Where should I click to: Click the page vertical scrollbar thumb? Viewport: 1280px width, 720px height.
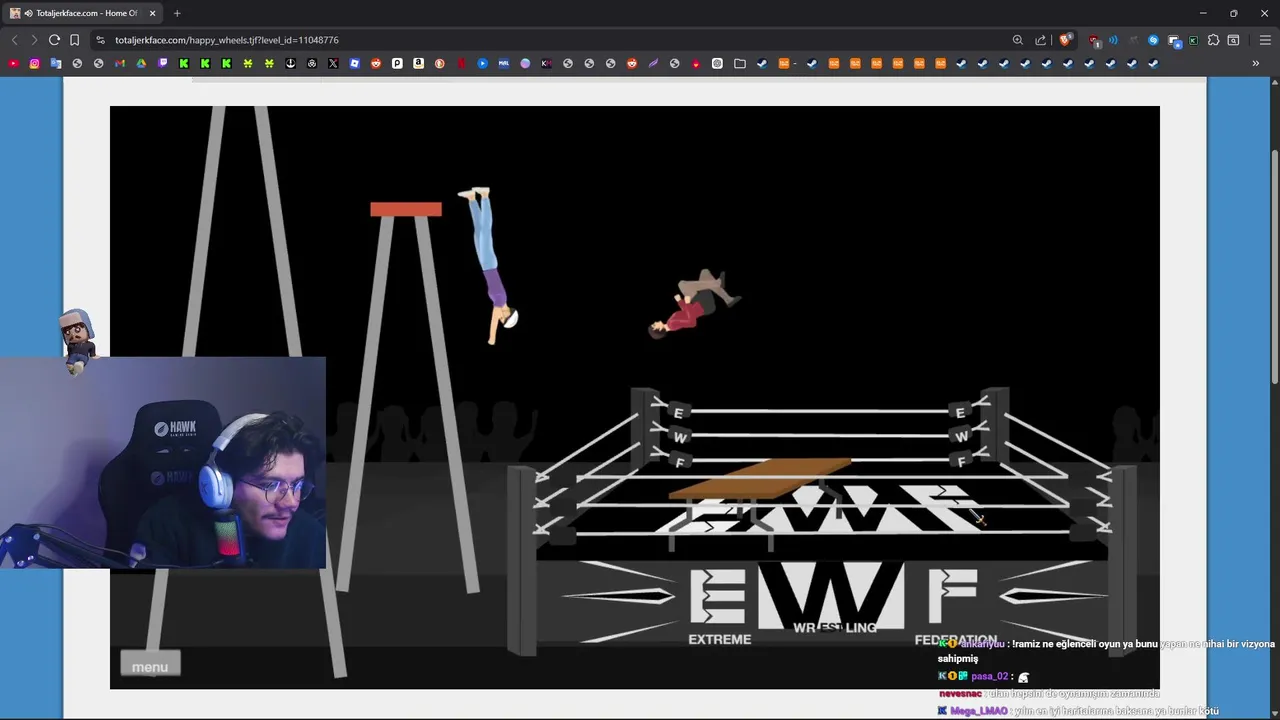pyautogui.click(x=1274, y=266)
